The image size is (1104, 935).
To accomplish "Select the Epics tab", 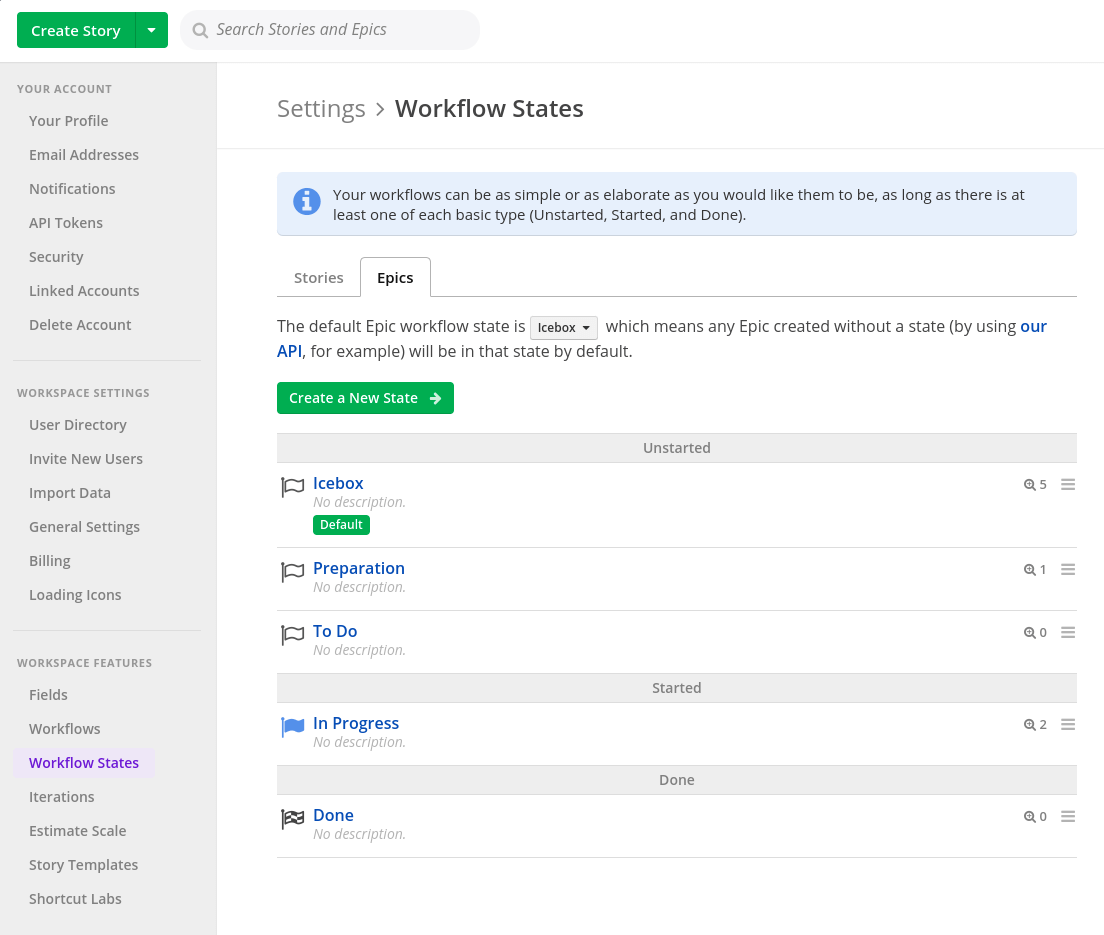I will click(395, 278).
